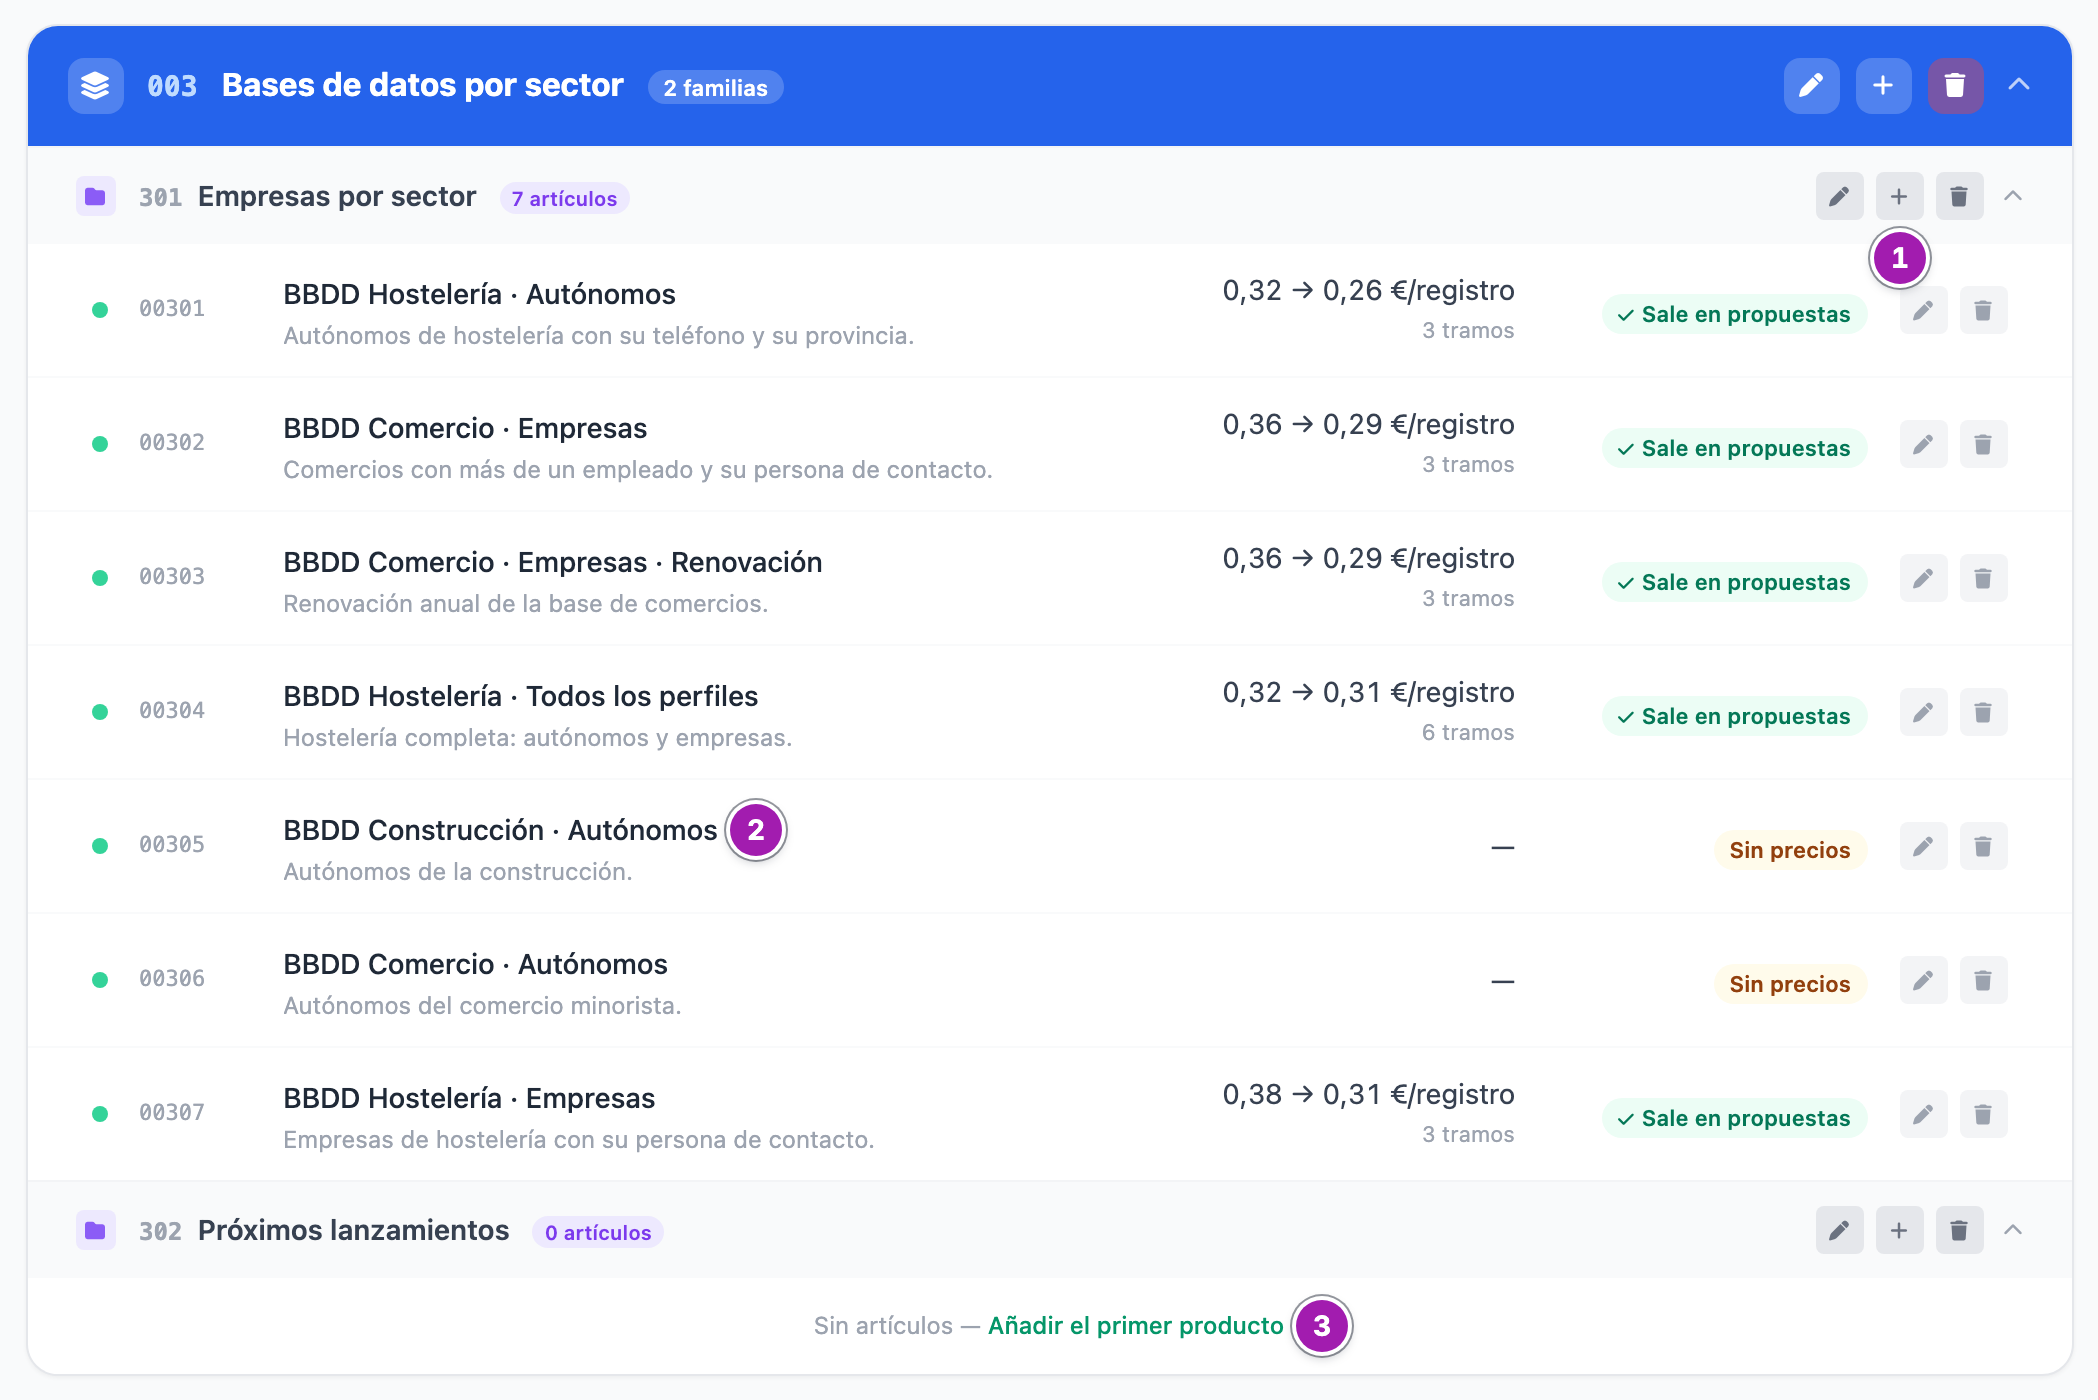Click the folder icon of Próximos lanzamientos
Viewport: 2098px width, 1400px height.
[x=95, y=1231]
